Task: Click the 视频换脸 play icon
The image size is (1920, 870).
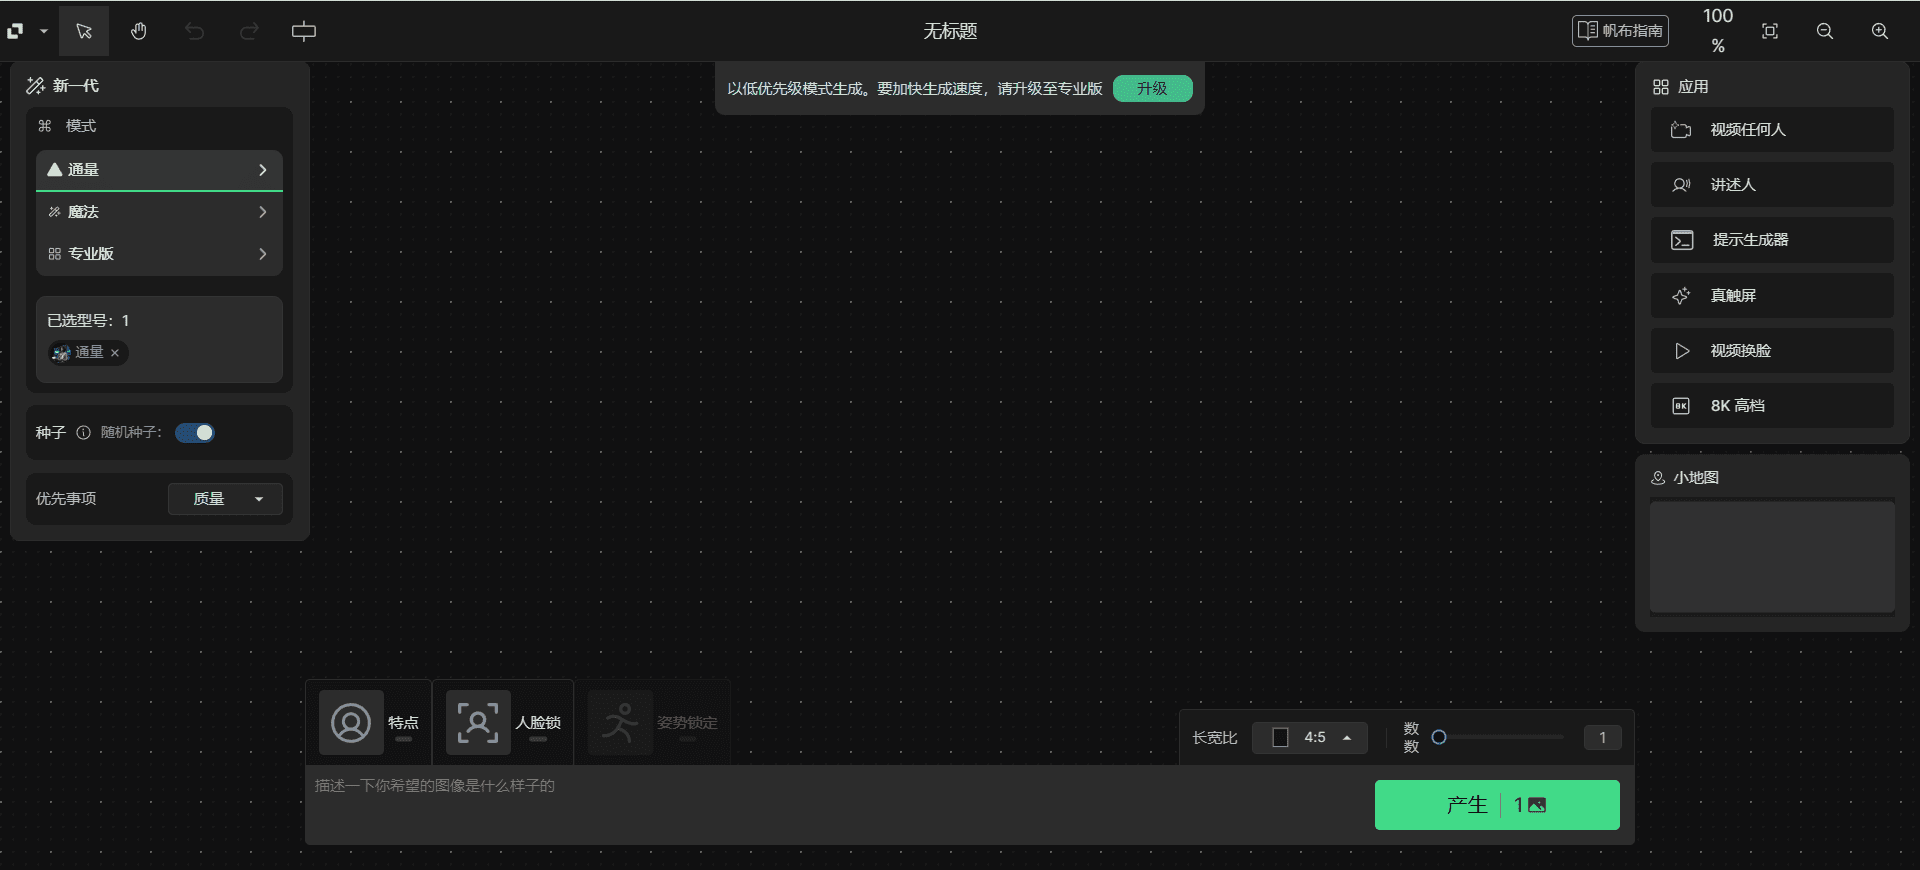Action: coord(1682,351)
